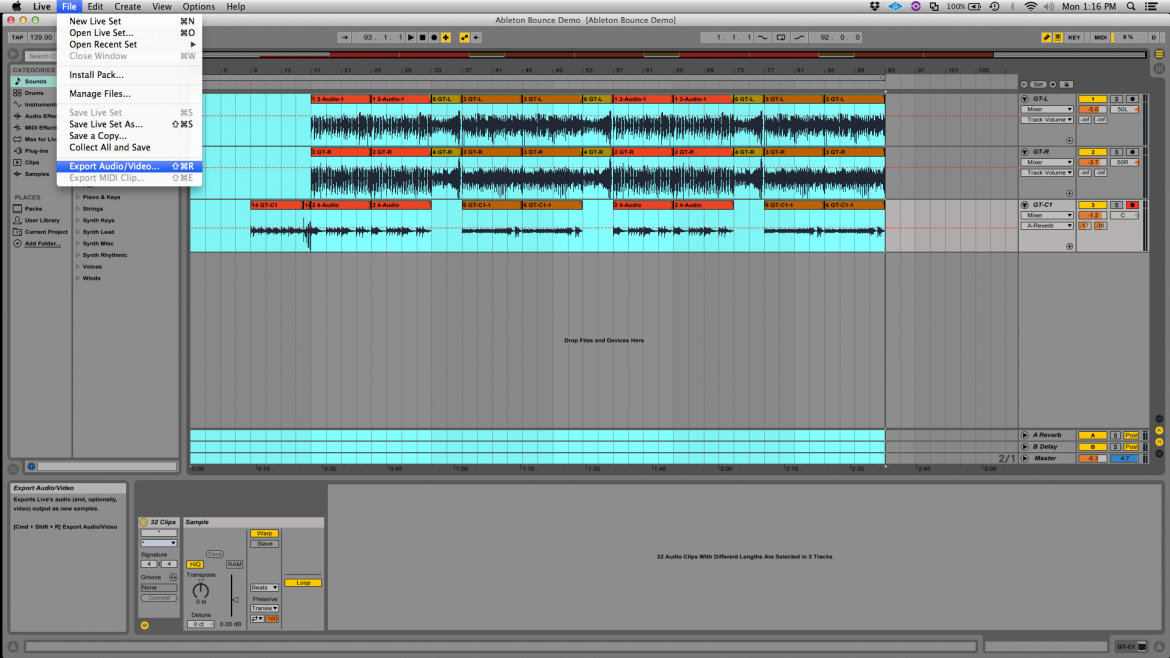Expand Strings folder in browser

click(x=78, y=209)
